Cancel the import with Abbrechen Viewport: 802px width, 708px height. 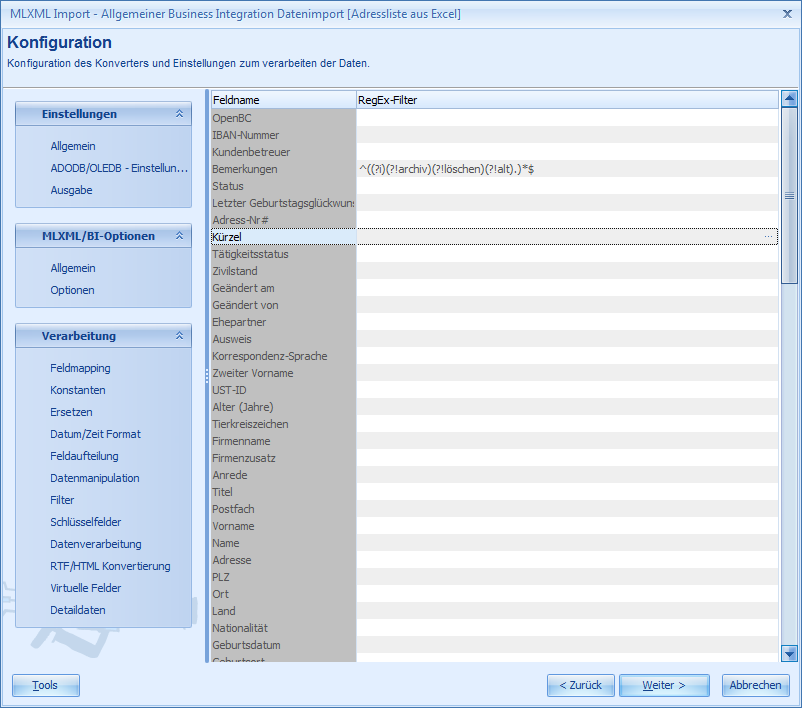[755, 684]
